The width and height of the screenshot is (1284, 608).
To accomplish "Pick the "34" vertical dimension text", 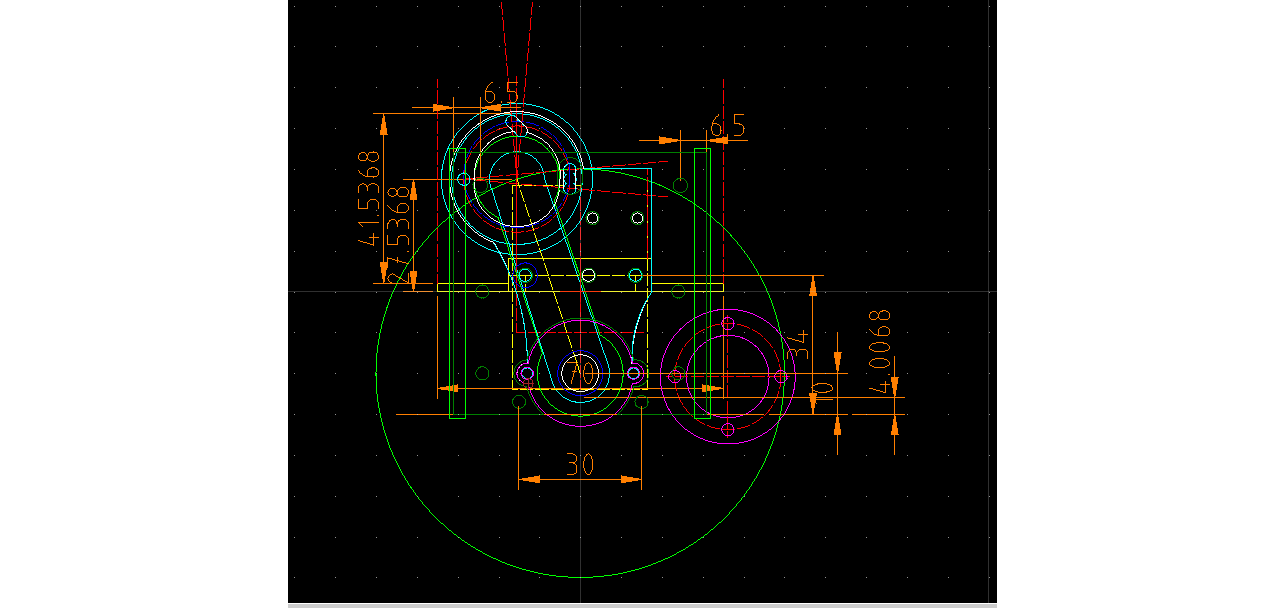I will pos(798,345).
